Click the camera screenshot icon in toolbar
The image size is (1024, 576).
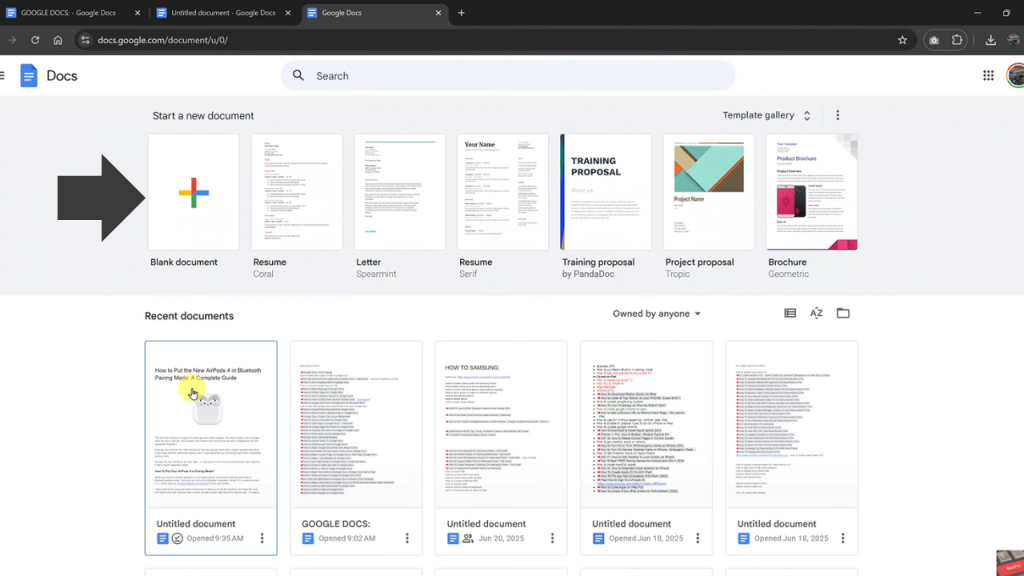pyautogui.click(x=934, y=40)
